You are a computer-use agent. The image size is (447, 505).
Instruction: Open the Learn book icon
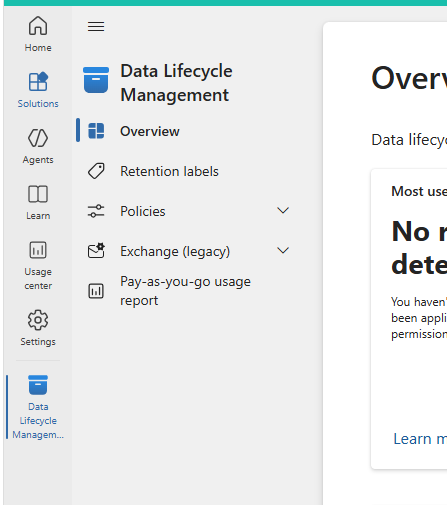click(x=38, y=194)
